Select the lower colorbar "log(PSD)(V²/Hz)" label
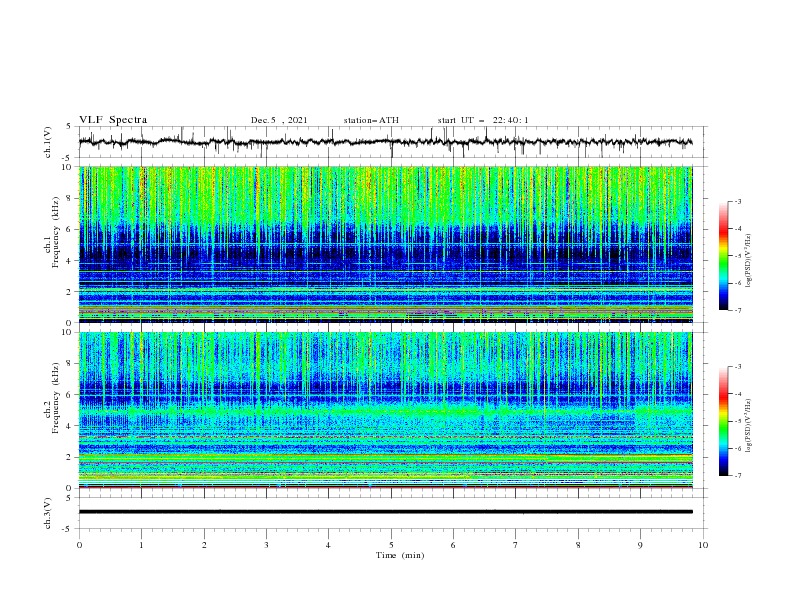This screenshot has width=792, height=612. pos(750,426)
